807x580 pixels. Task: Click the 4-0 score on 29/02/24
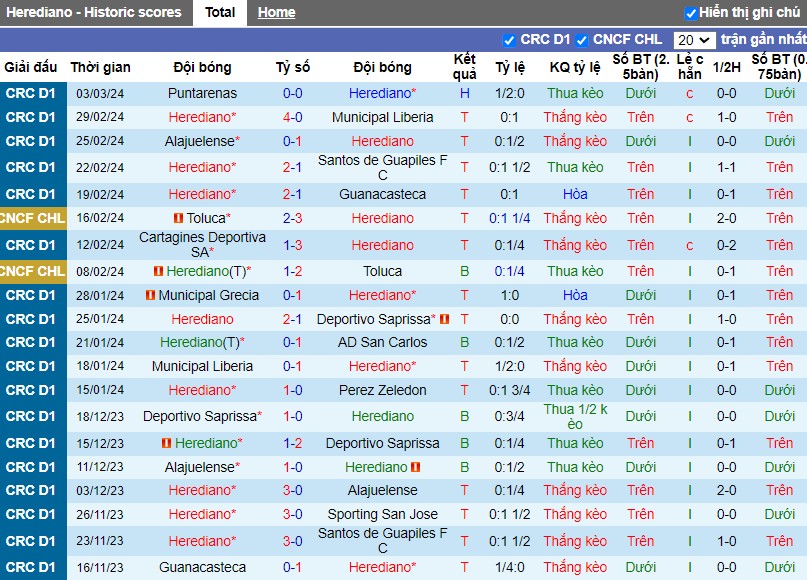click(x=292, y=117)
